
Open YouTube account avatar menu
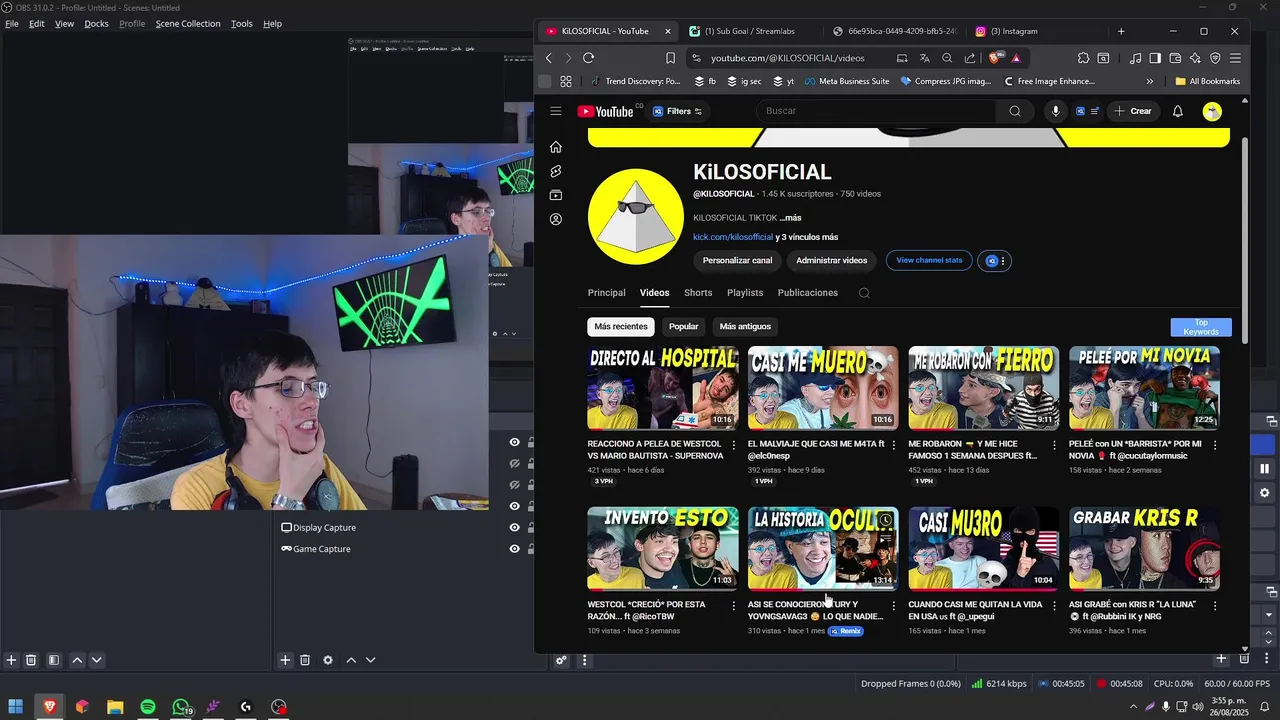[x=1212, y=111]
